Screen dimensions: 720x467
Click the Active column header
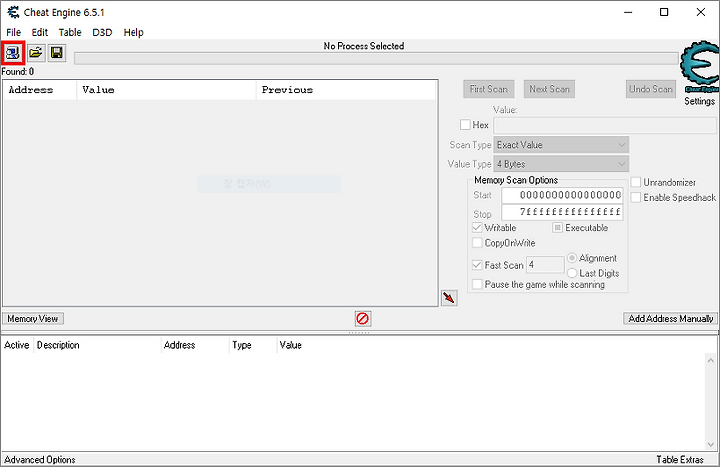point(17,345)
